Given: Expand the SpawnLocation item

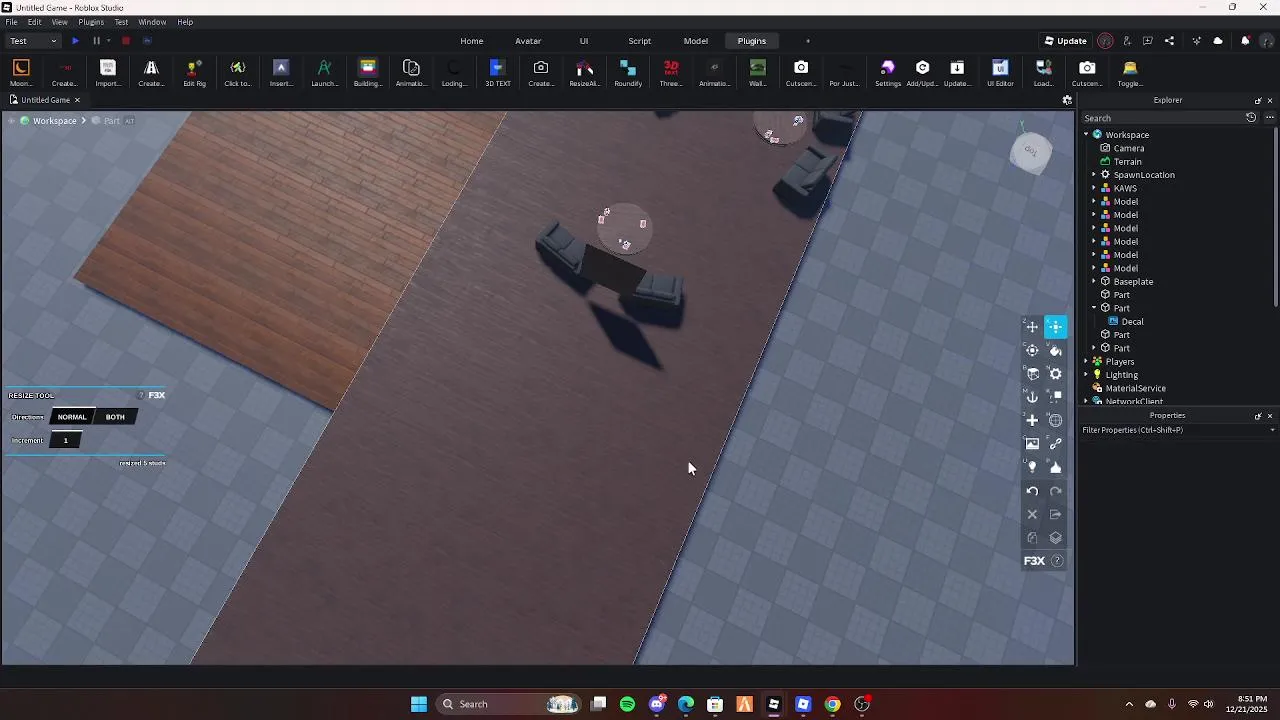Looking at the screenshot, I should pos(1094,175).
